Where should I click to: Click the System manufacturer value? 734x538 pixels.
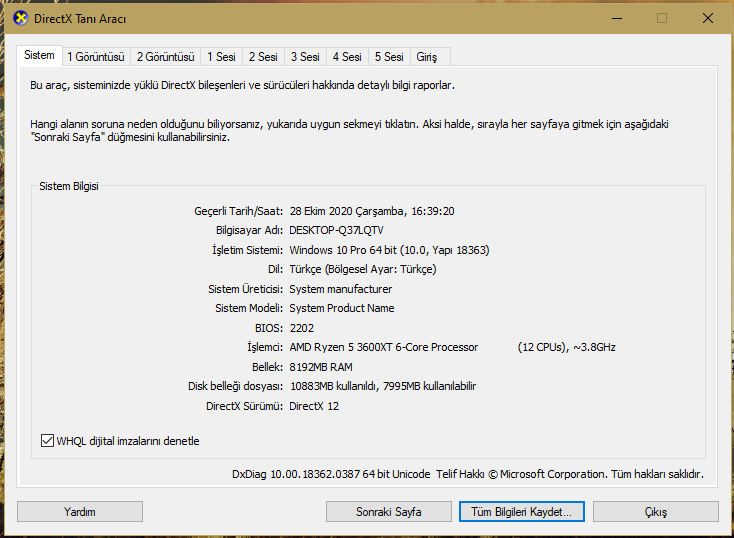pyautogui.click(x=341, y=289)
